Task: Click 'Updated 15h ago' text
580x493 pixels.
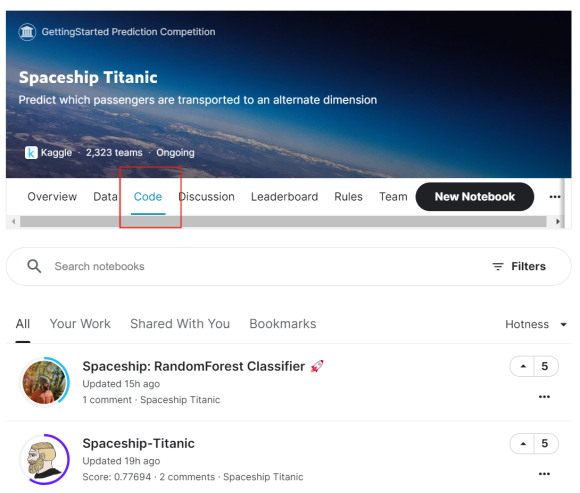Action: (x=121, y=384)
